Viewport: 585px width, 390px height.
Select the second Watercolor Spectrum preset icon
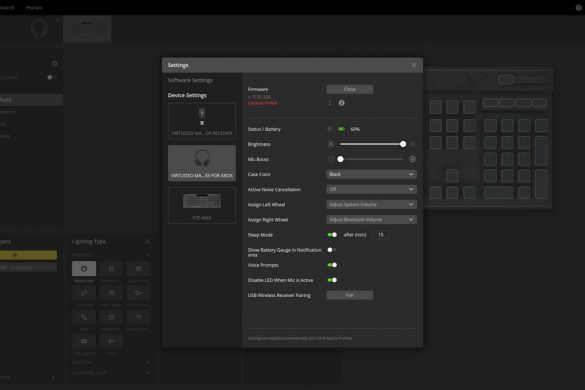click(111, 269)
